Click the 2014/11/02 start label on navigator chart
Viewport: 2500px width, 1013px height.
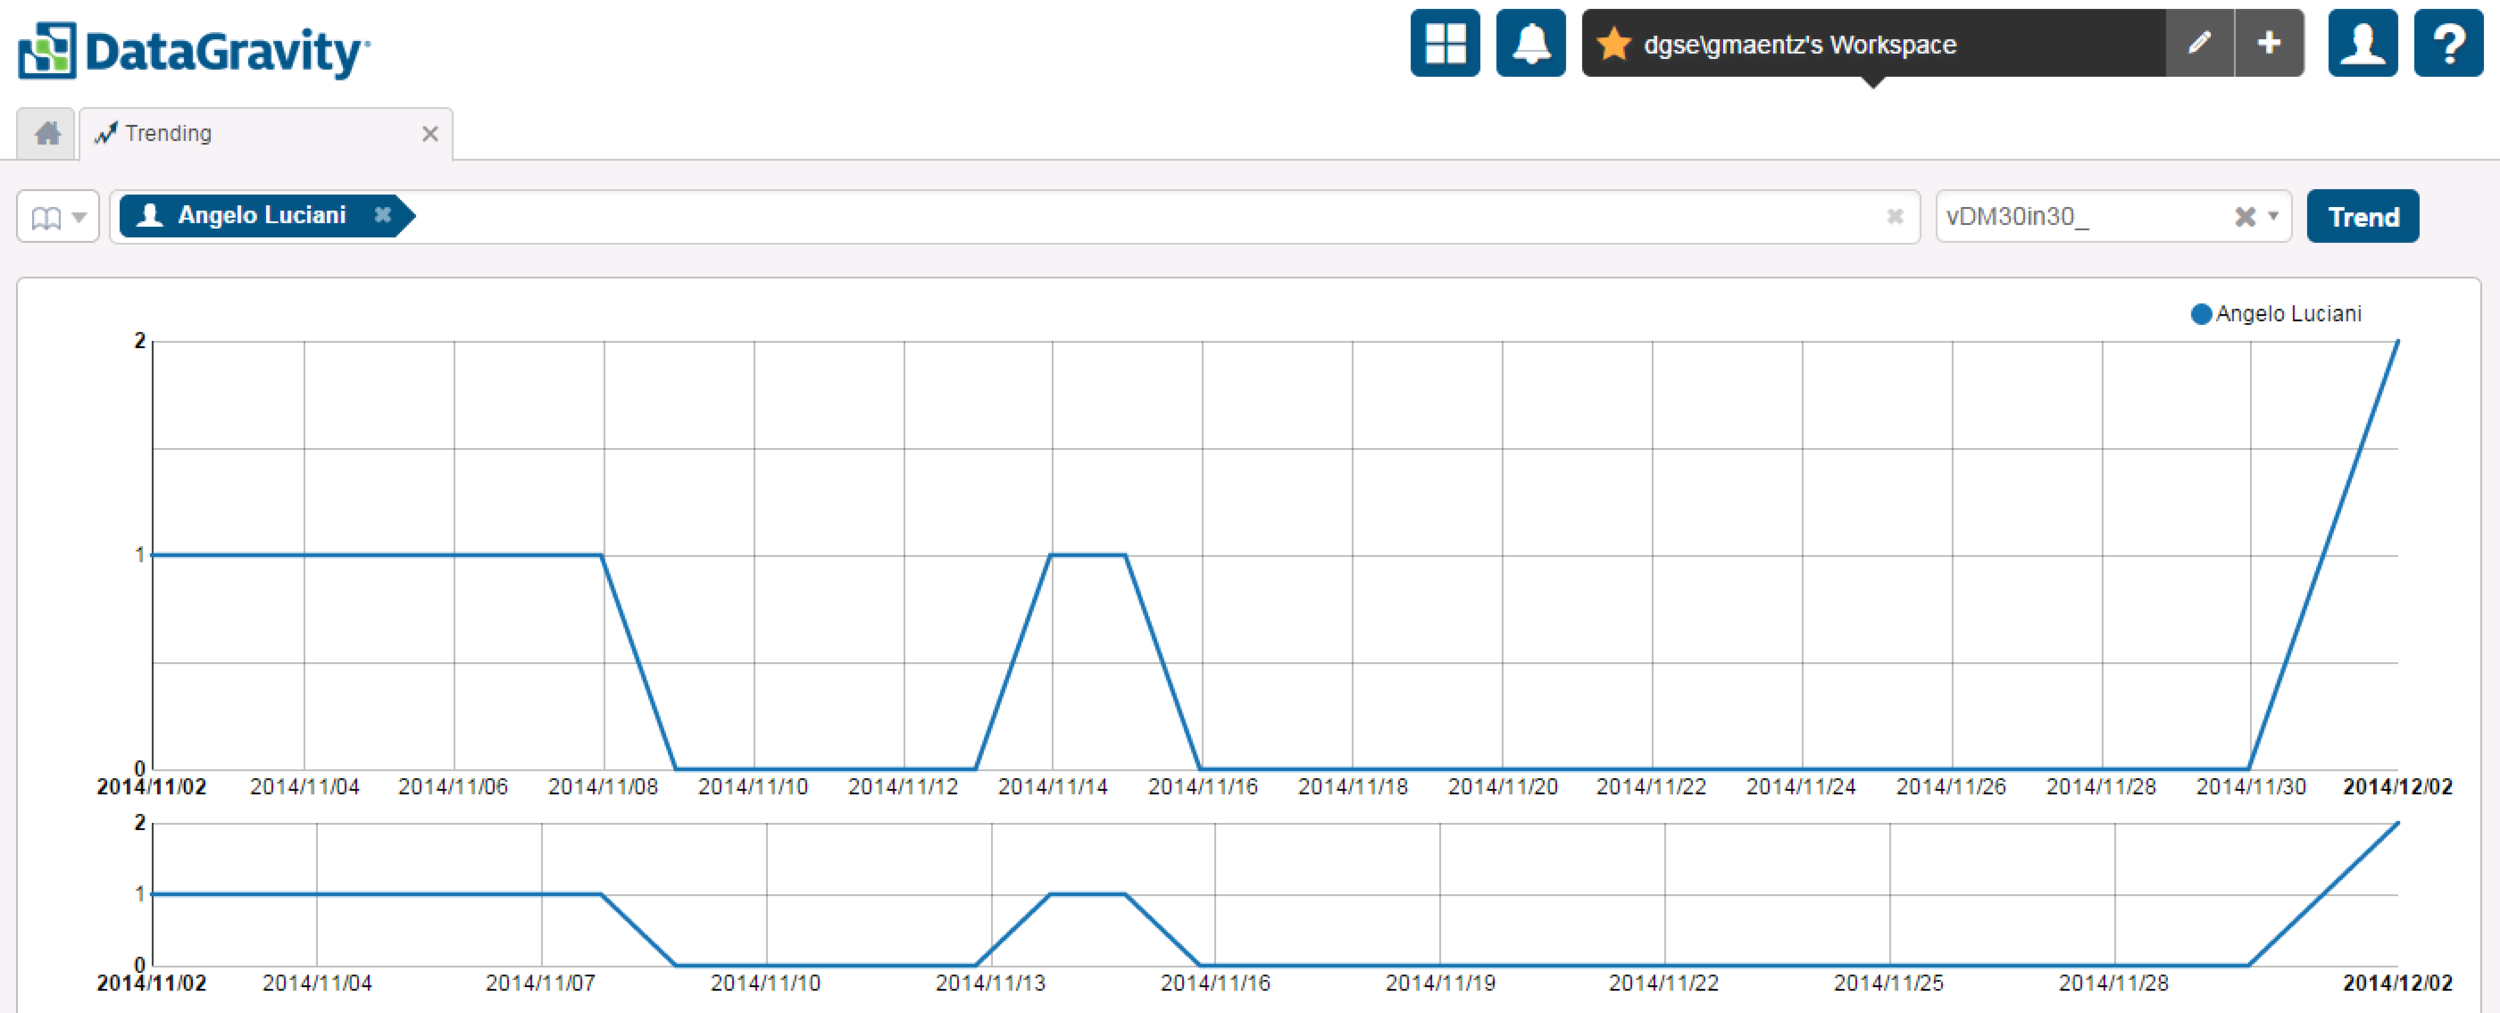tap(151, 983)
